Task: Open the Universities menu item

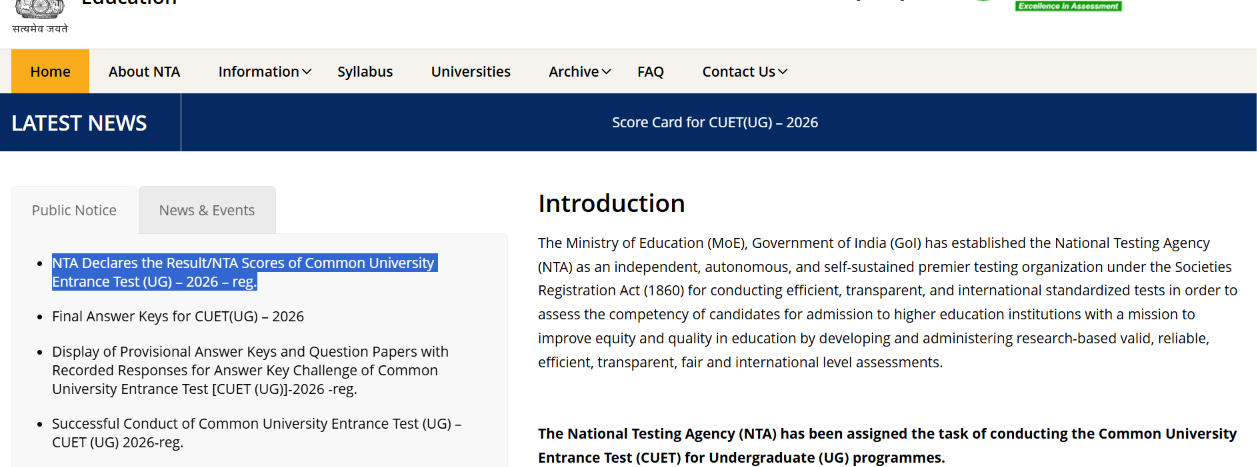Action: click(x=471, y=71)
